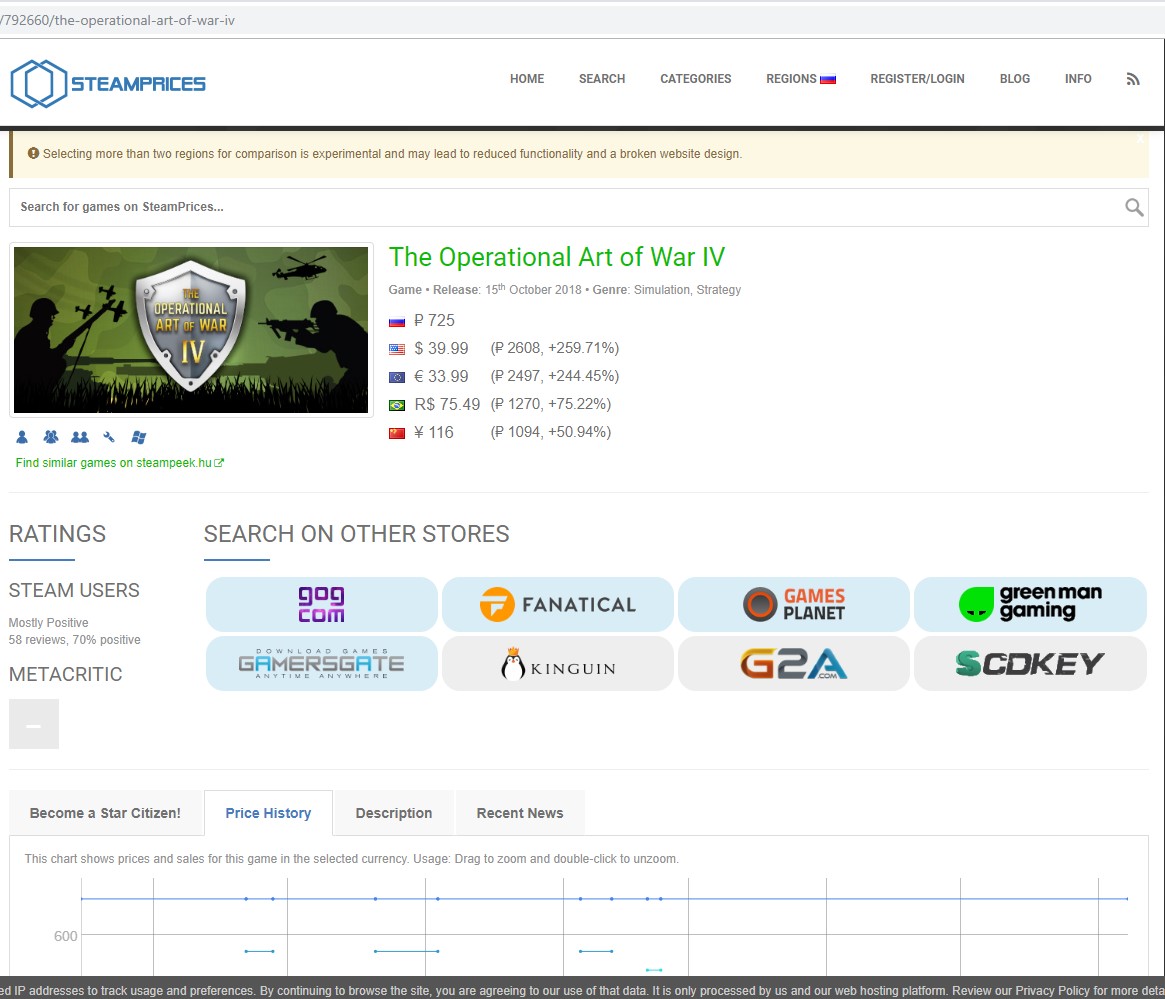
Task: Click the Russian flag next to ₽ 725
Action: click(397, 322)
